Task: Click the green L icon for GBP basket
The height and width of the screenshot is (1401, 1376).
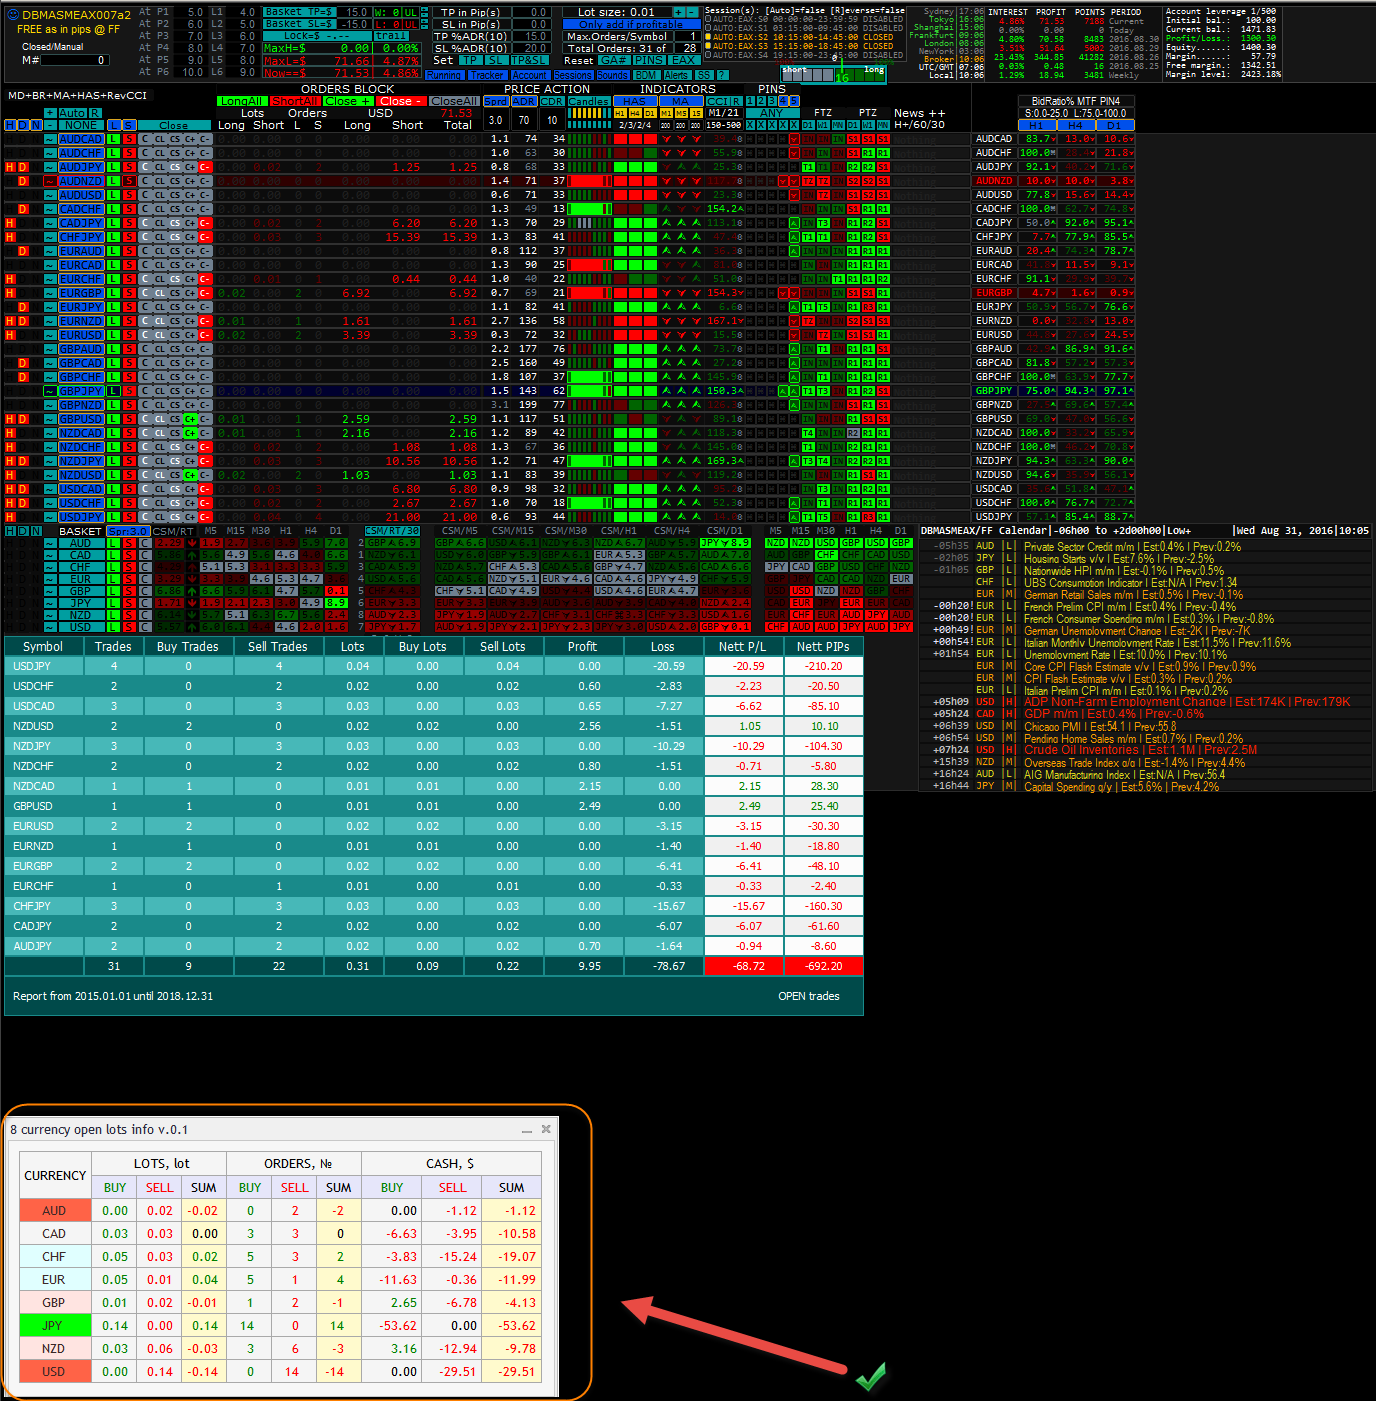Action: click(x=113, y=591)
